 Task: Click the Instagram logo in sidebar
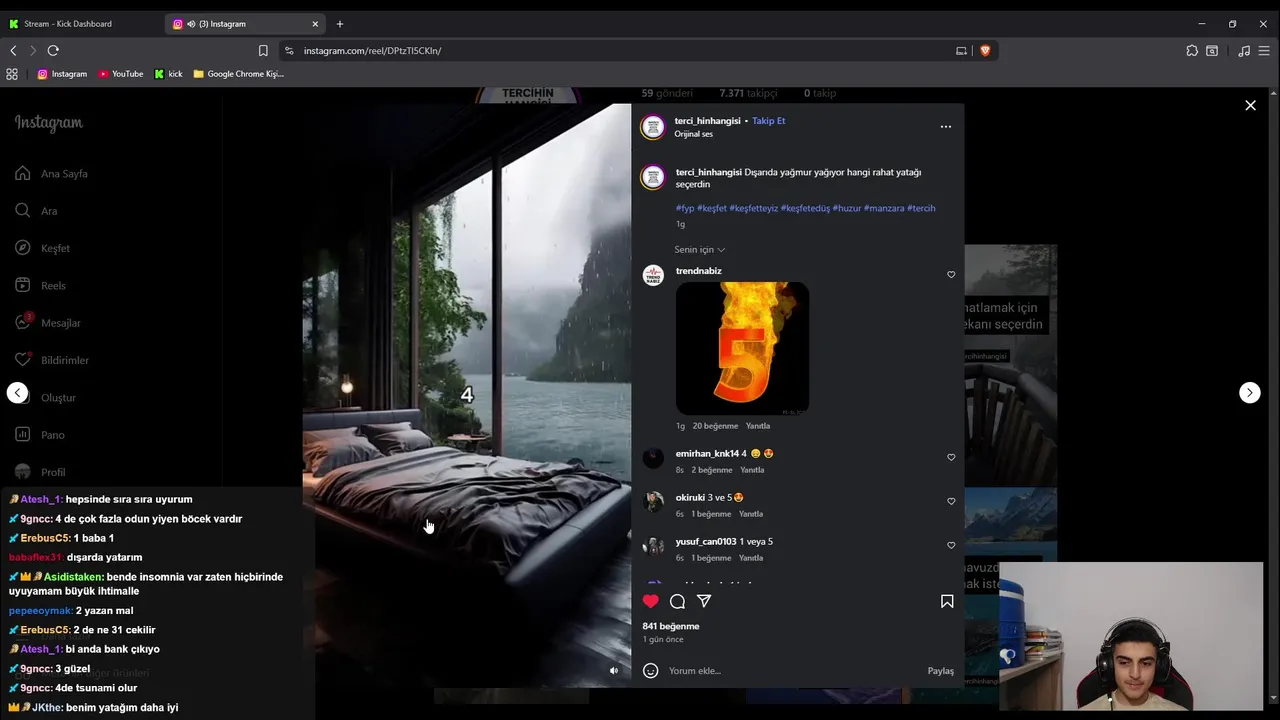pos(48,123)
